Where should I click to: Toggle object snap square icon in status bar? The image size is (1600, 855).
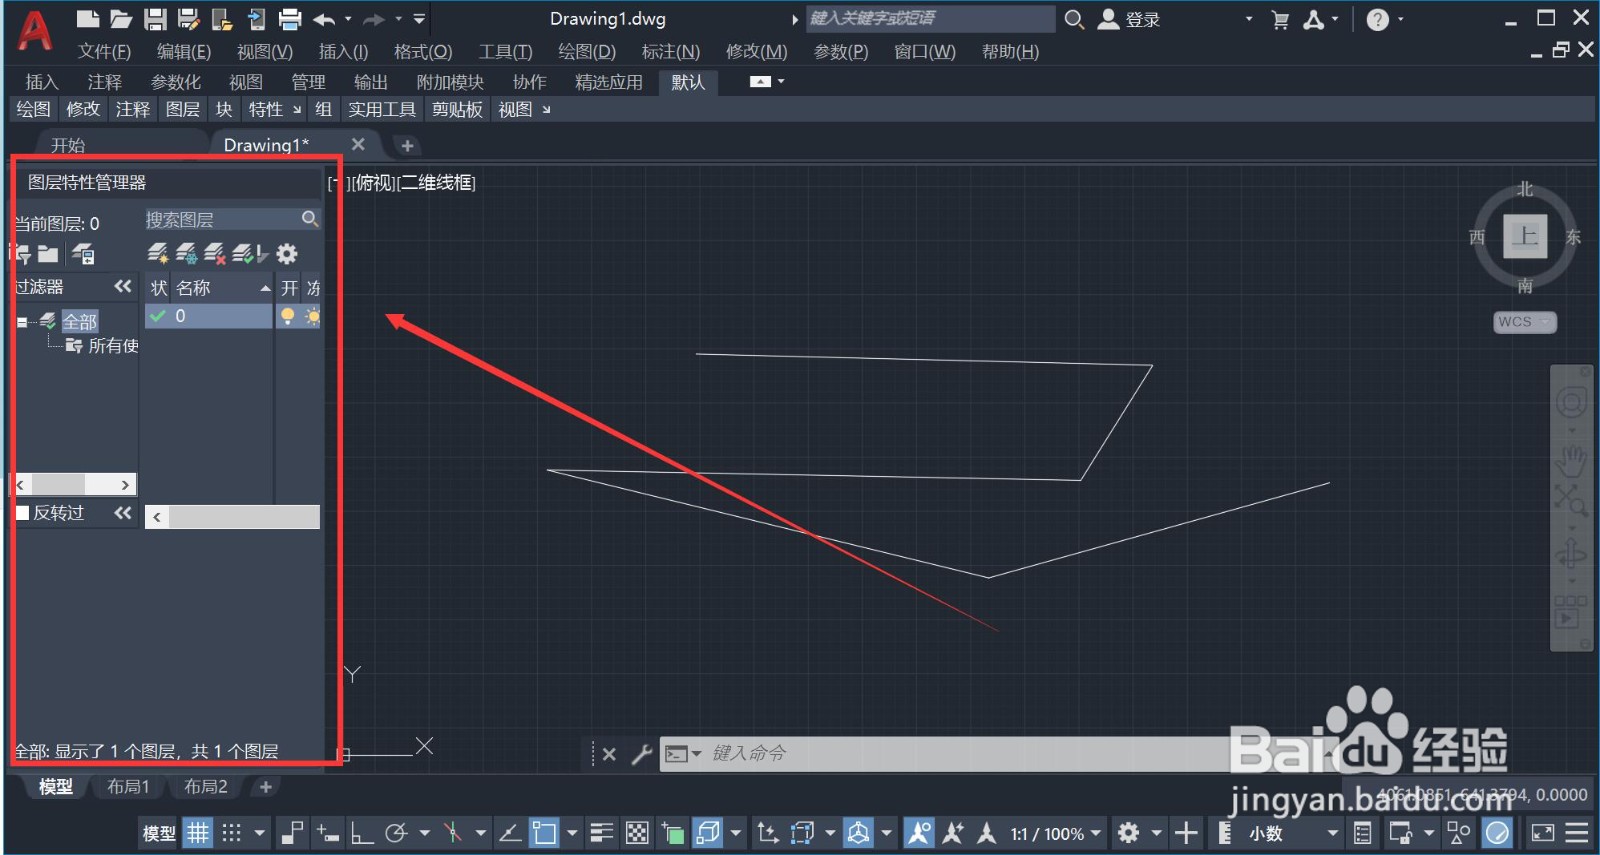[x=544, y=832]
